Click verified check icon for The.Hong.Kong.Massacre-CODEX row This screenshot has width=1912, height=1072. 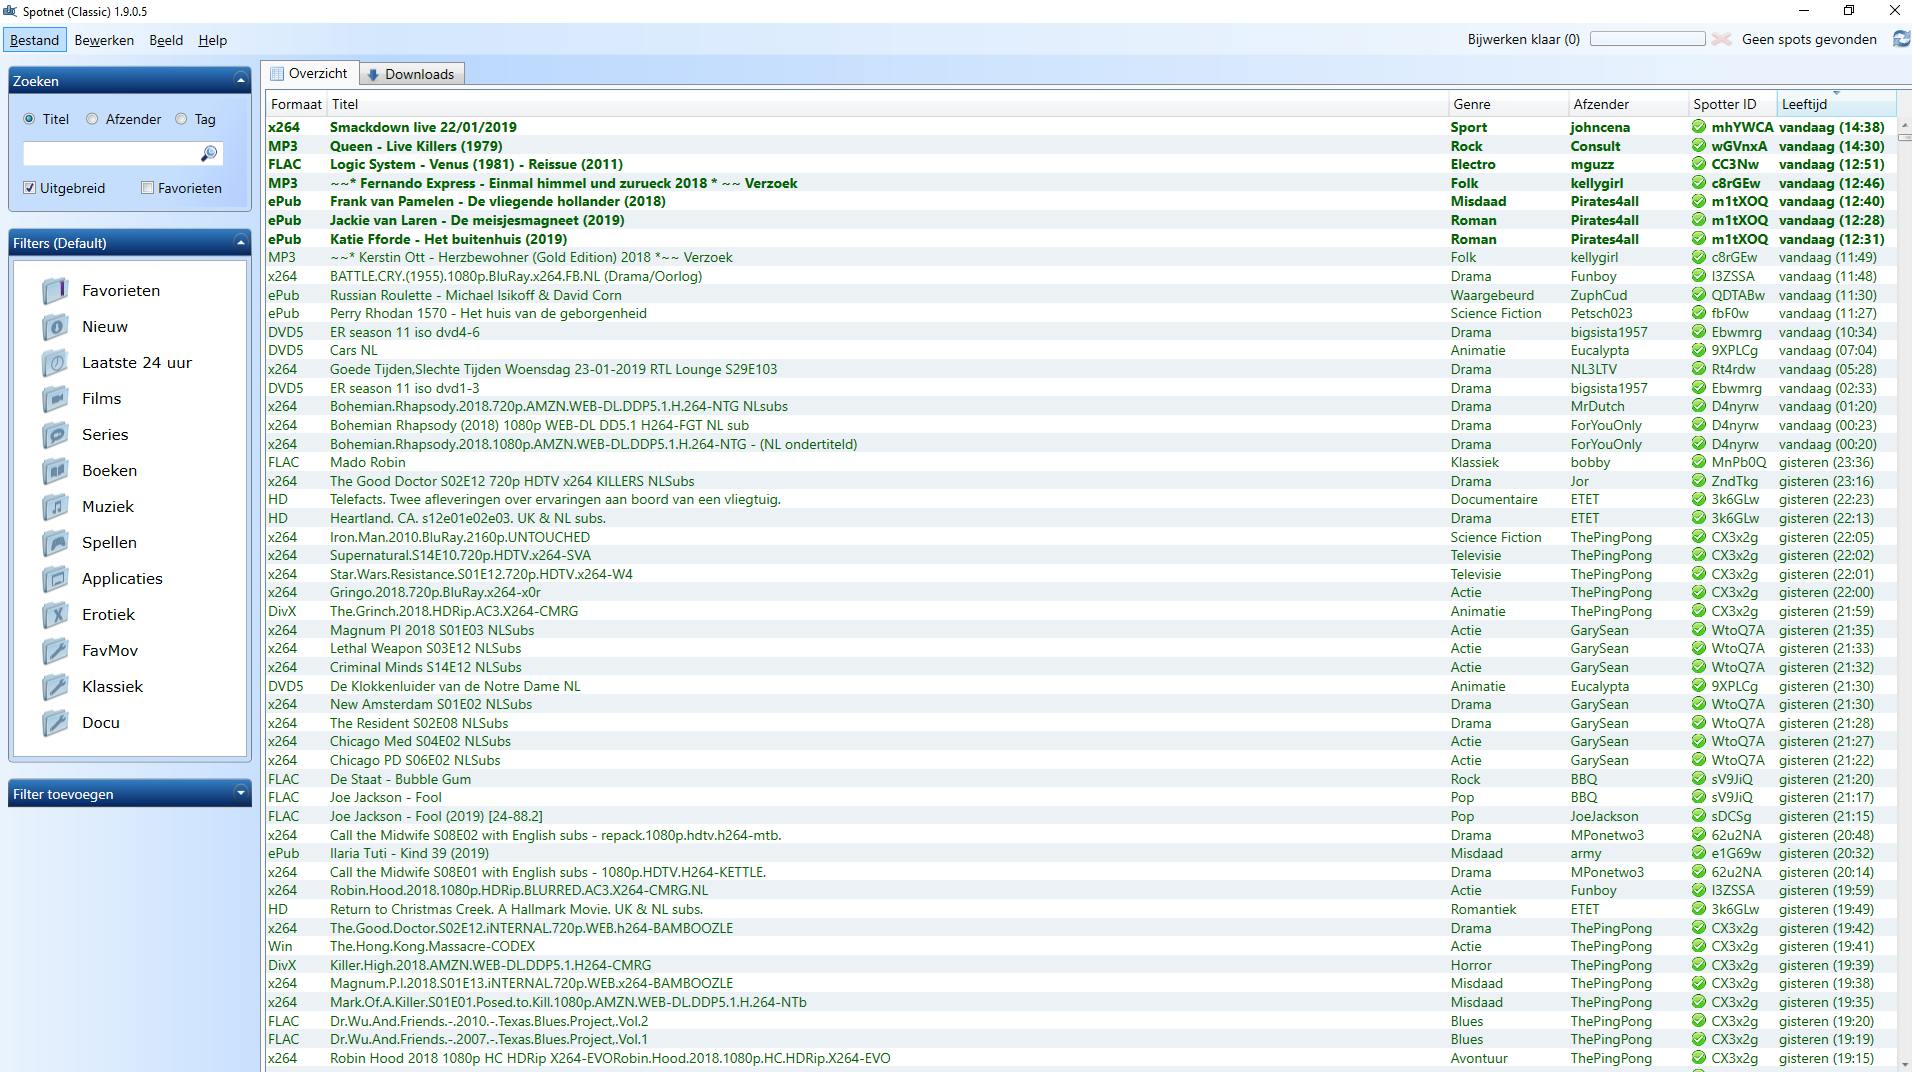coord(1698,947)
